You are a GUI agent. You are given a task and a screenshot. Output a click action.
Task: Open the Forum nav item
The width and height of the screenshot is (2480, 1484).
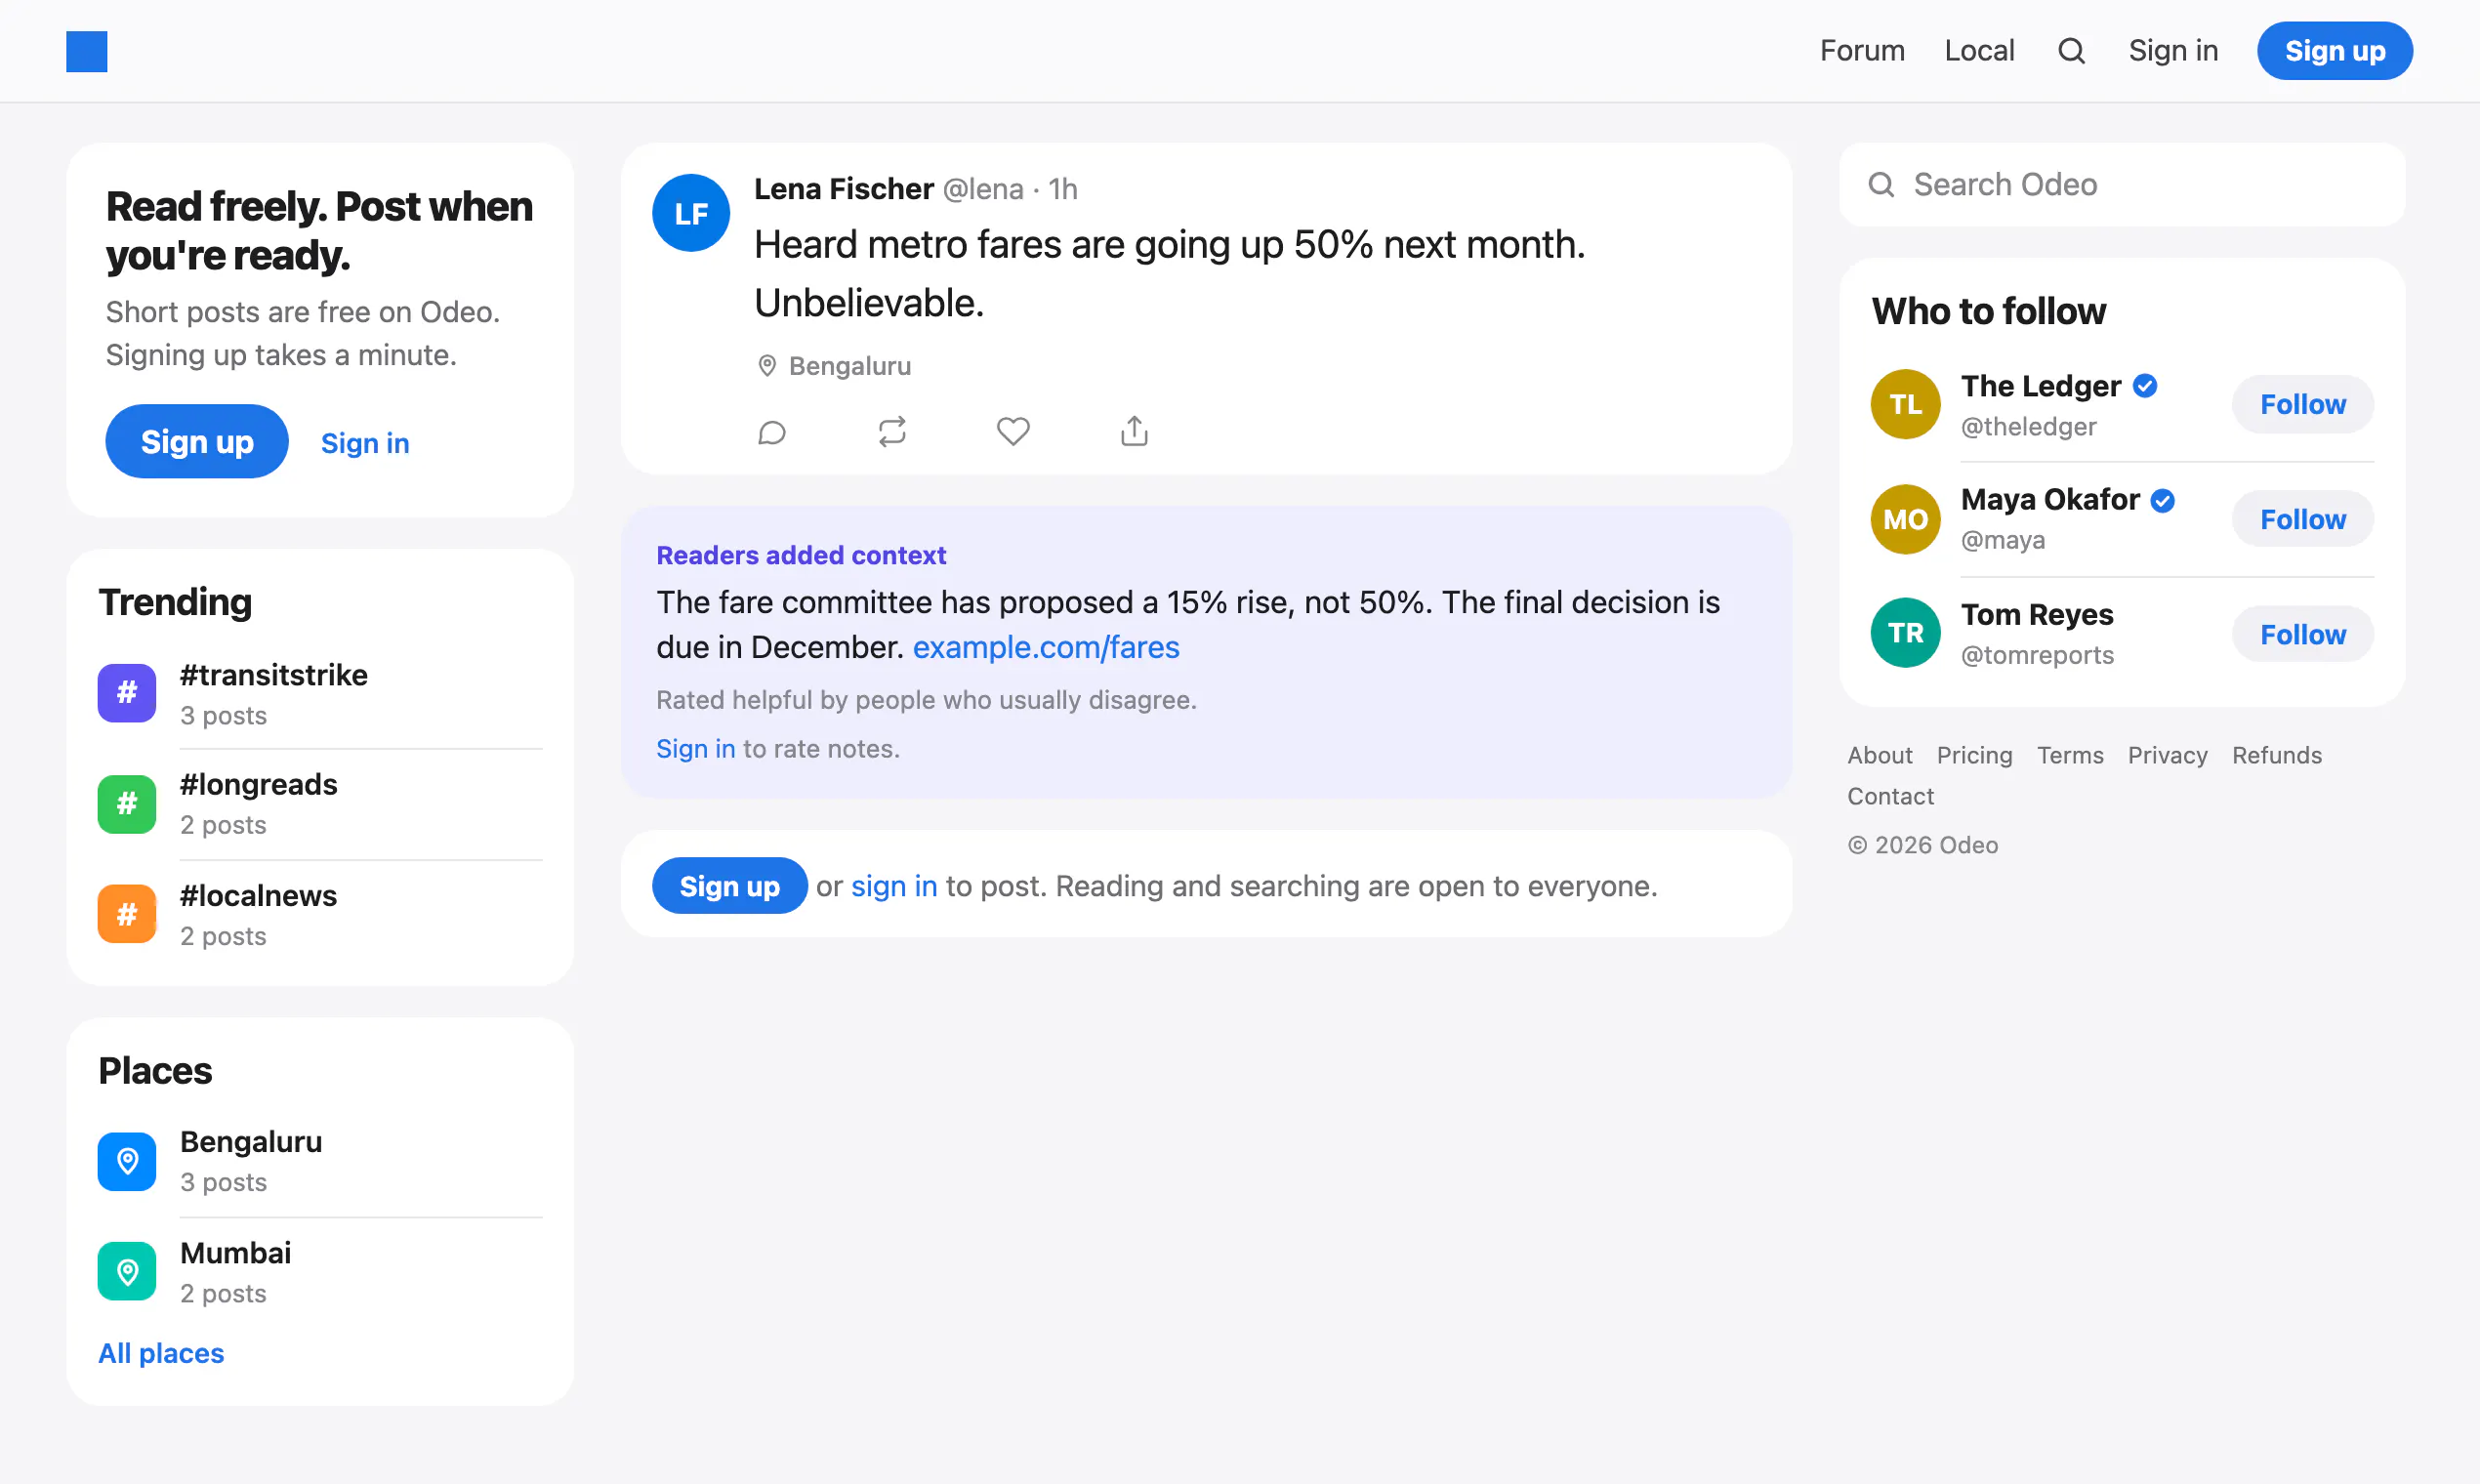1862,51
